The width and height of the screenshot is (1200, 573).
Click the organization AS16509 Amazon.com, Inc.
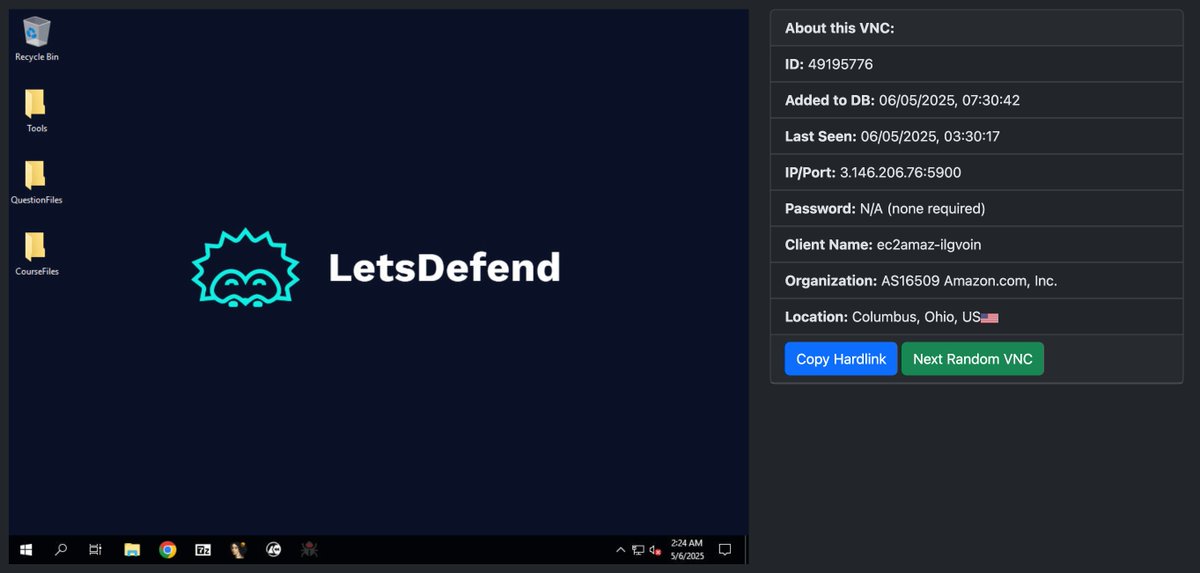969,280
